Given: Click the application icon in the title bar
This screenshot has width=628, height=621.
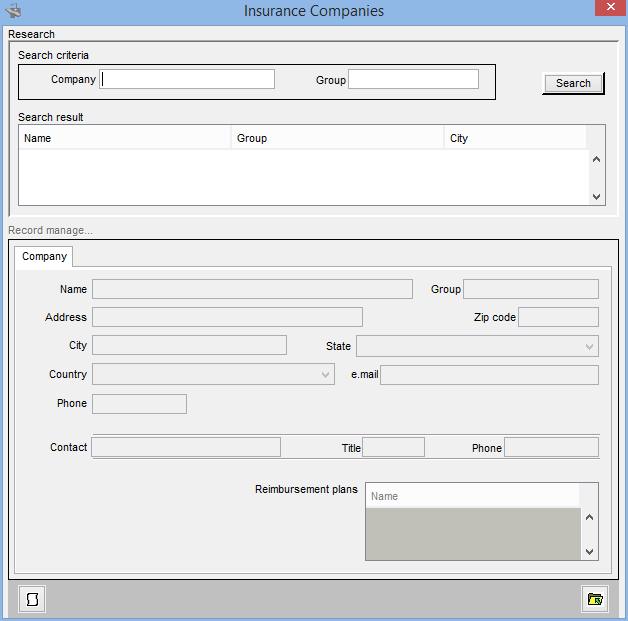Looking at the screenshot, I should tap(13, 11).
